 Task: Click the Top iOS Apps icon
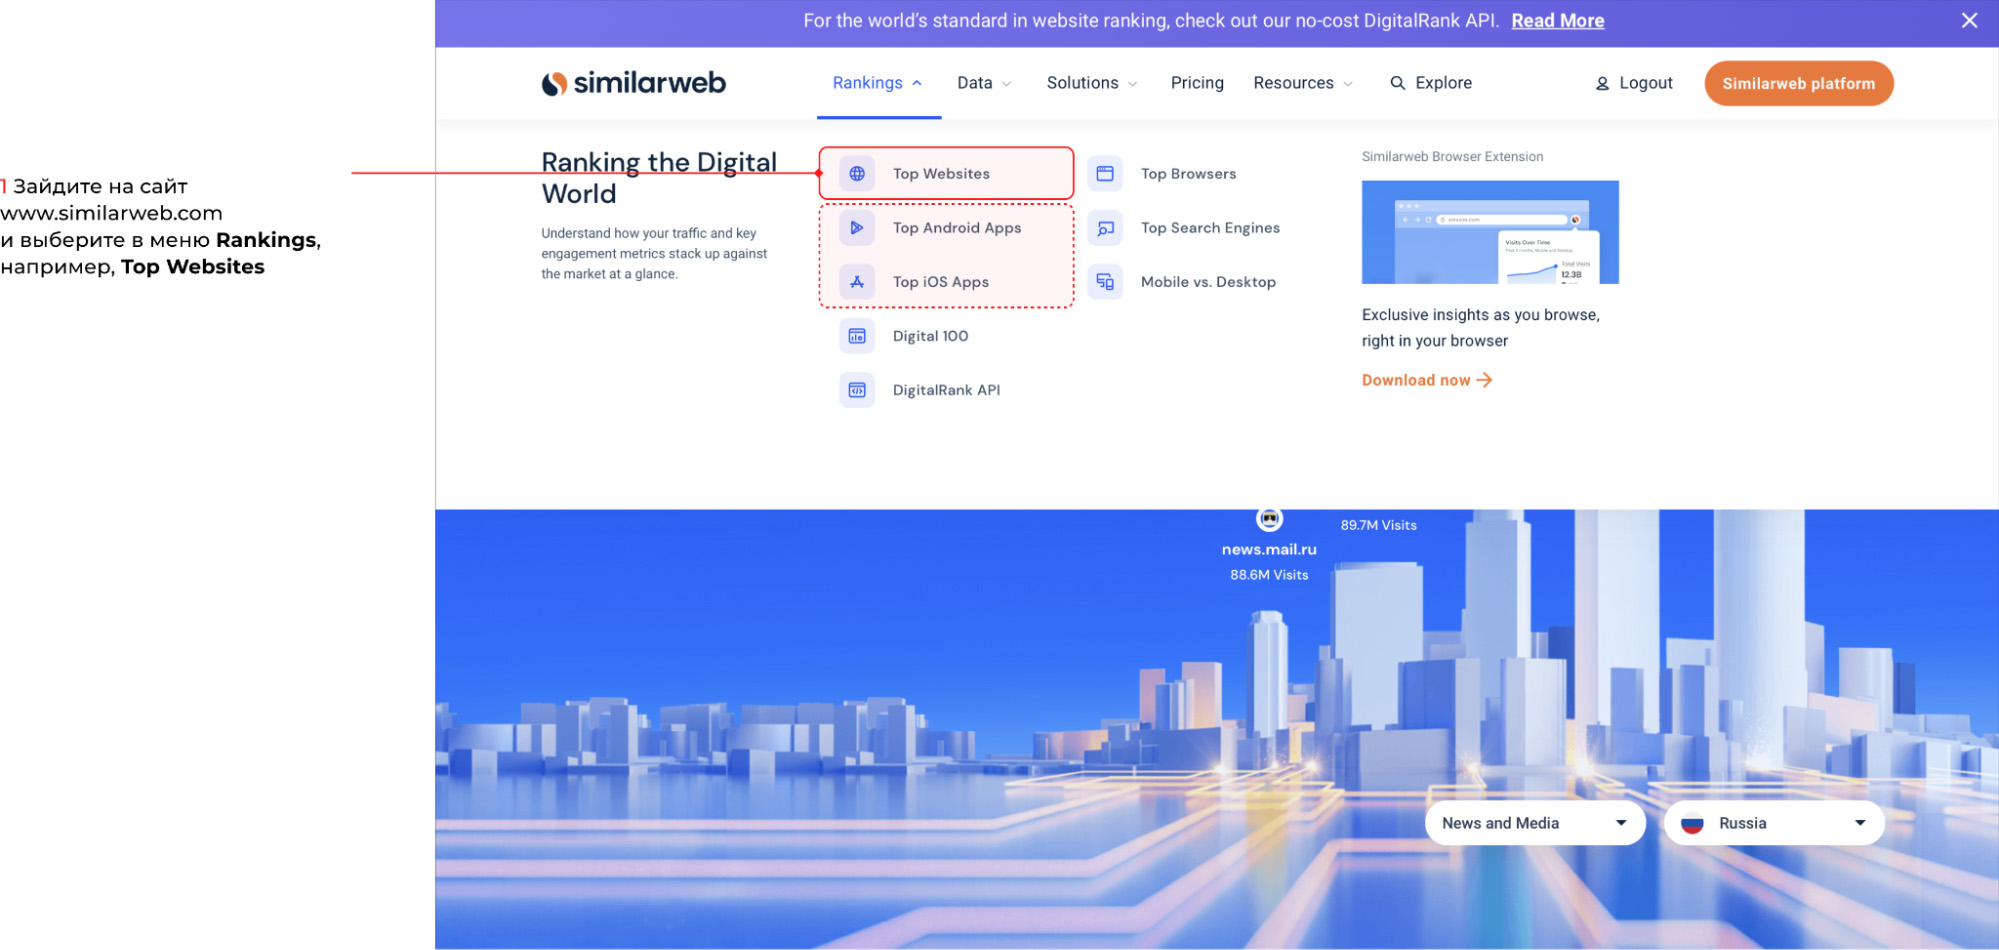pyautogui.click(x=857, y=282)
